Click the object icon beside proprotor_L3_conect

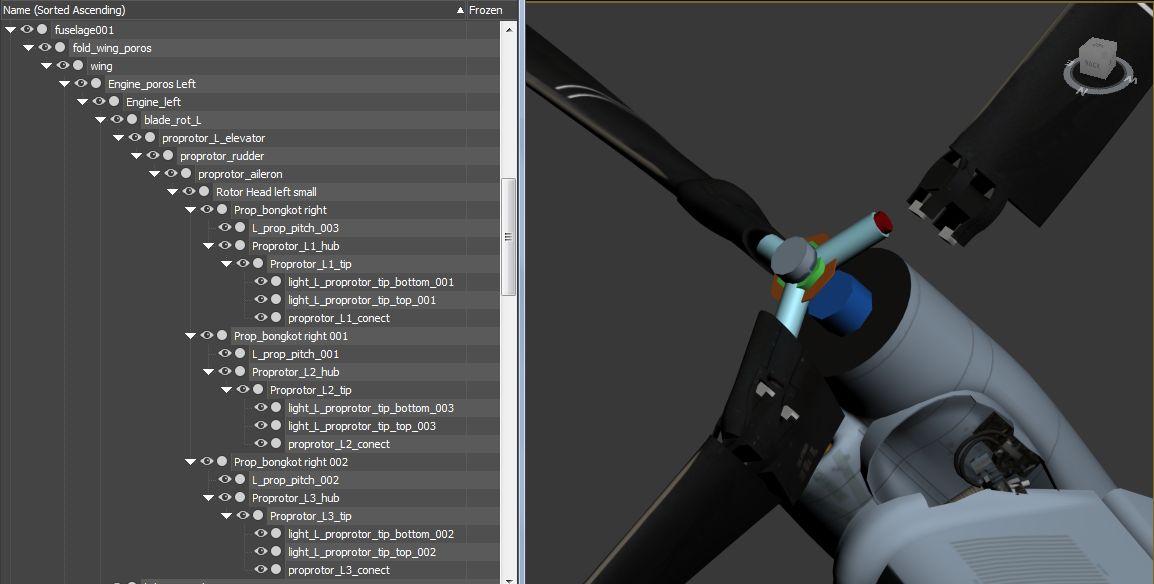(x=276, y=570)
